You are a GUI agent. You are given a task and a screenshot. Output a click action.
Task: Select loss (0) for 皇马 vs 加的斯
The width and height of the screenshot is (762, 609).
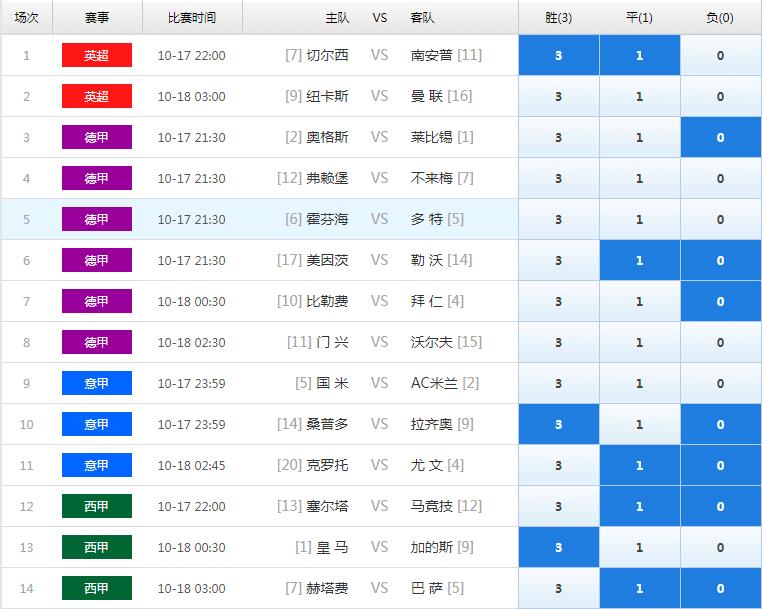721,547
